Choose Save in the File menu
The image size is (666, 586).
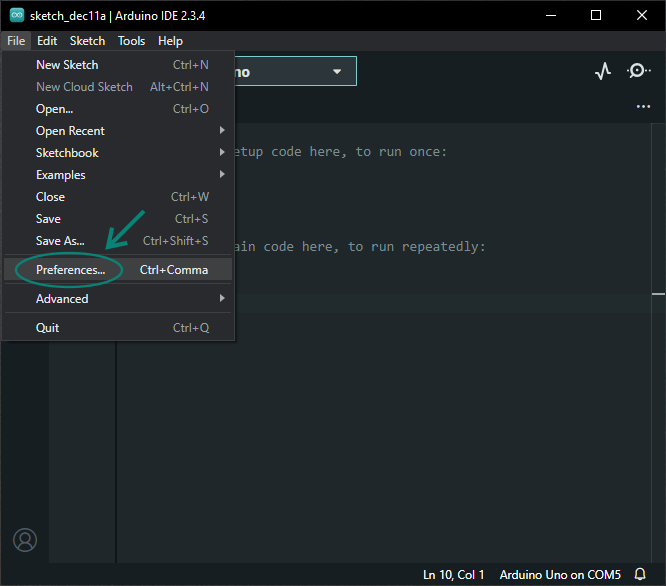coord(118,219)
